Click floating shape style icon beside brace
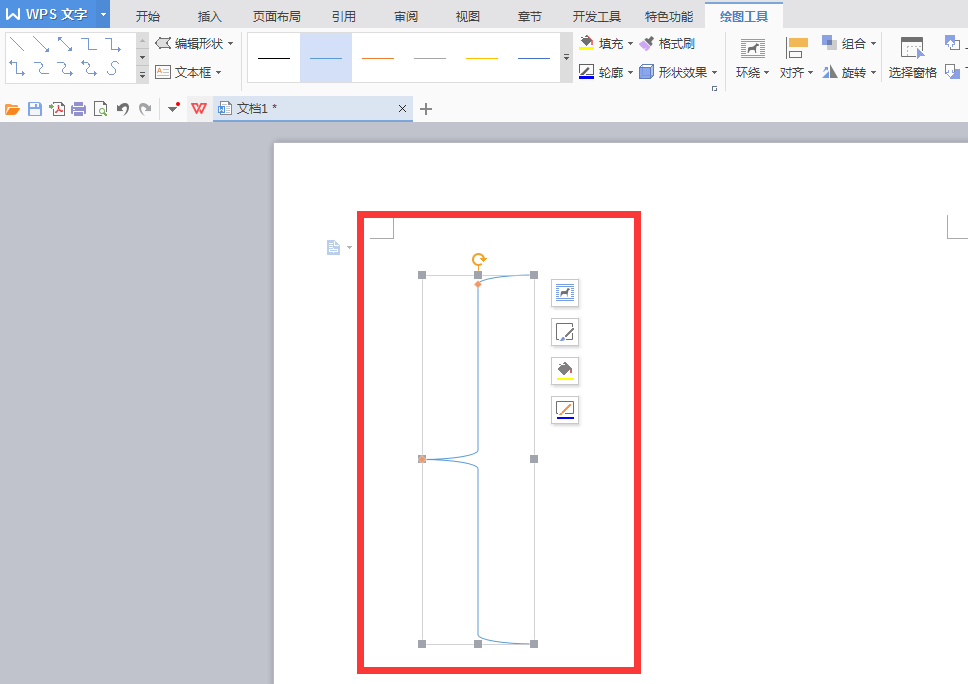Screen dimensions: 968x684 click(x=565, y=332)
